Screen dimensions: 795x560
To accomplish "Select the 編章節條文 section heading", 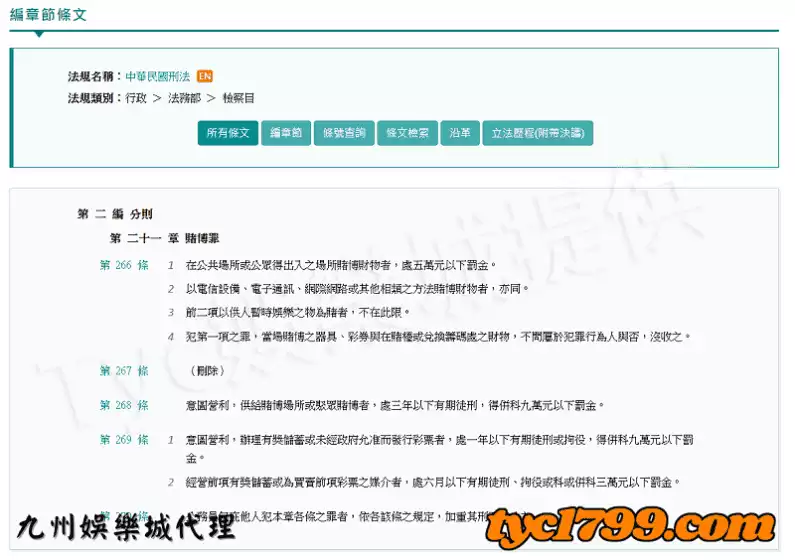I will (x=49, y=15).
